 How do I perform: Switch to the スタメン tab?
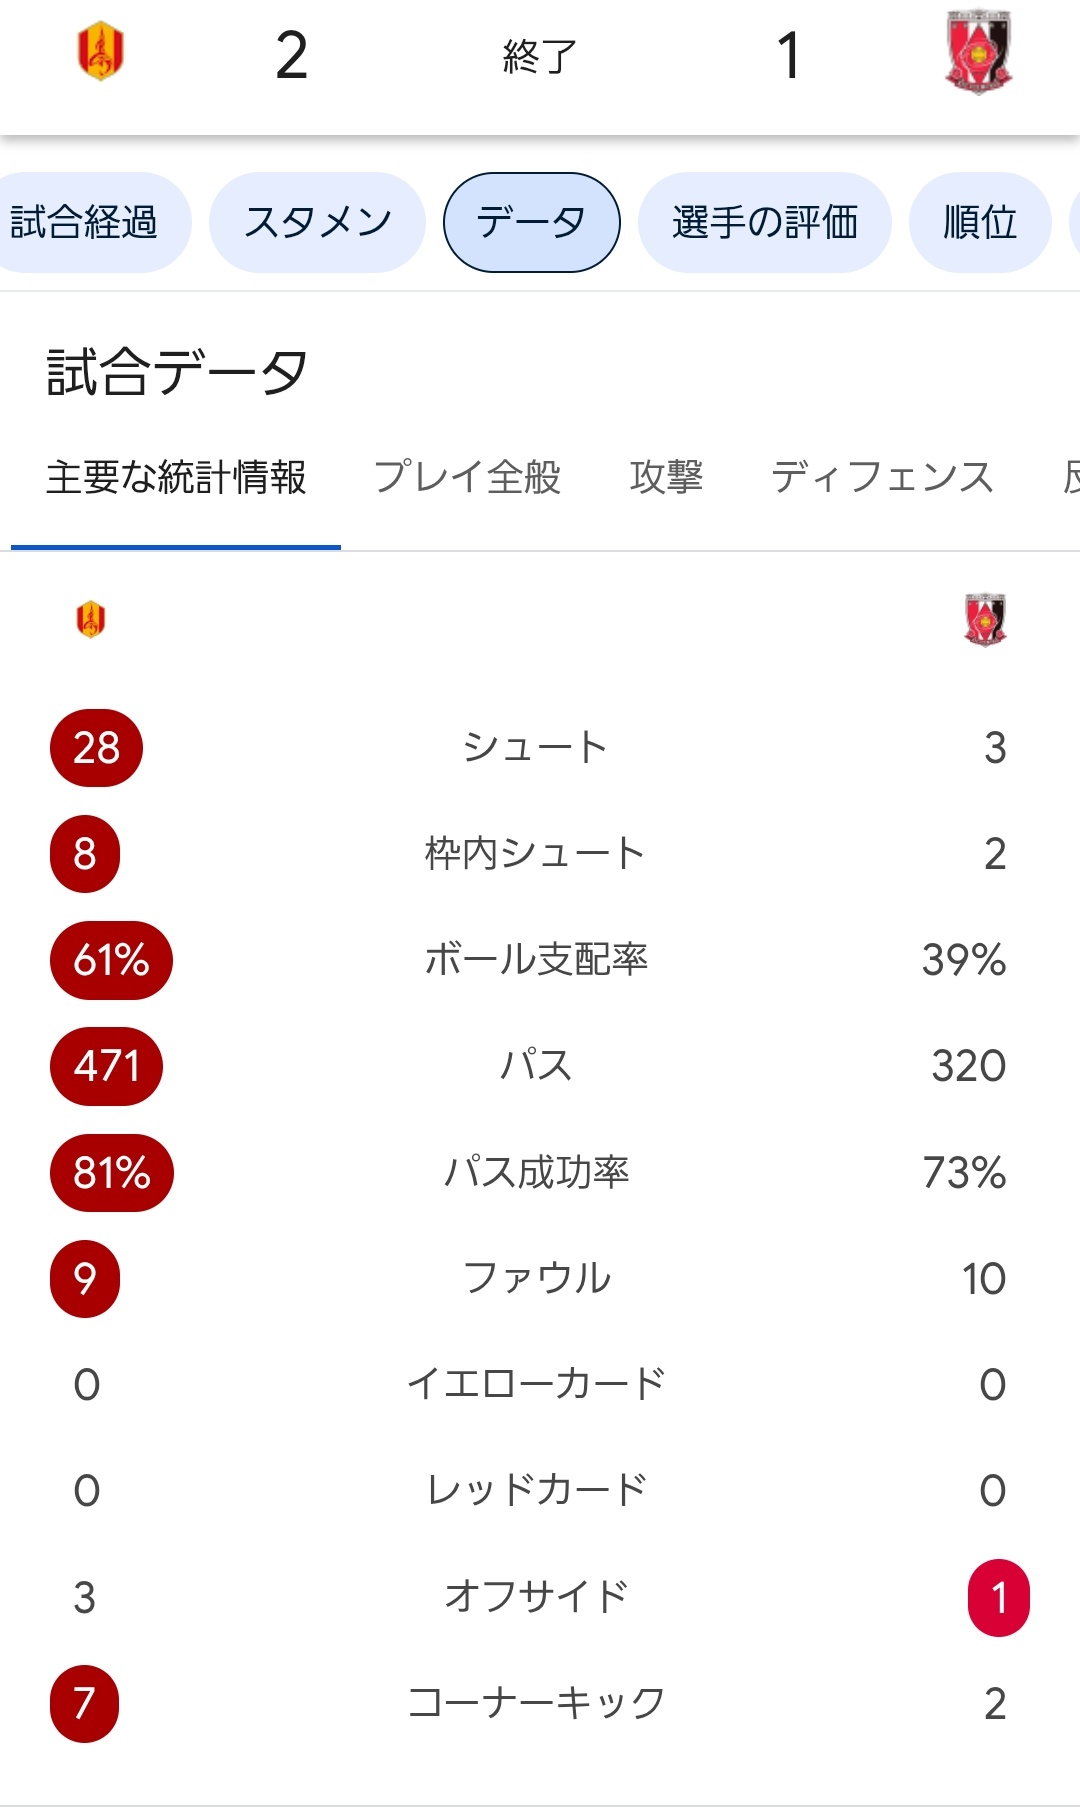317,222
